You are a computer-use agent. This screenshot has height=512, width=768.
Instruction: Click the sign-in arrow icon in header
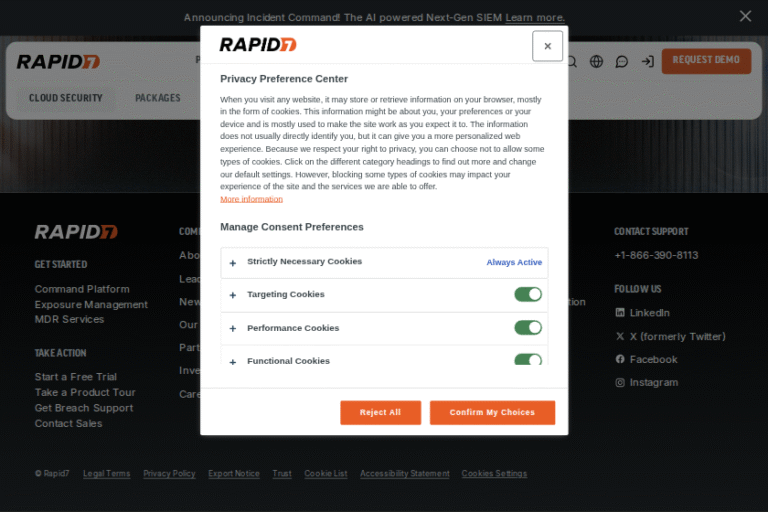647,61
